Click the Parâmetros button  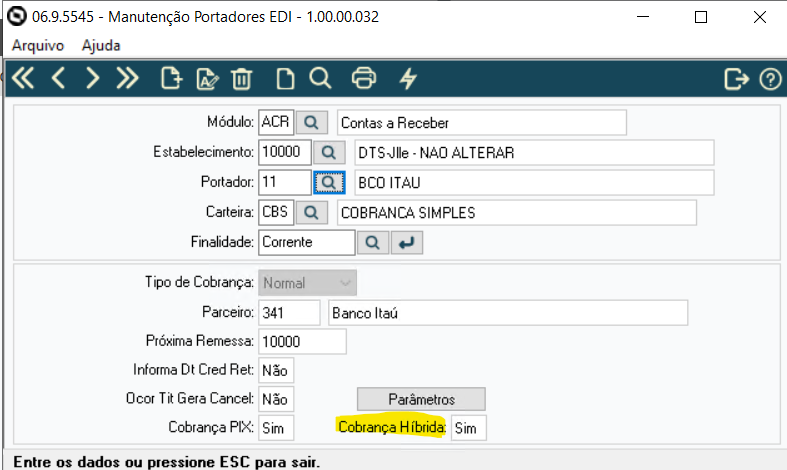pyautogui.click(x=421, y=399)
